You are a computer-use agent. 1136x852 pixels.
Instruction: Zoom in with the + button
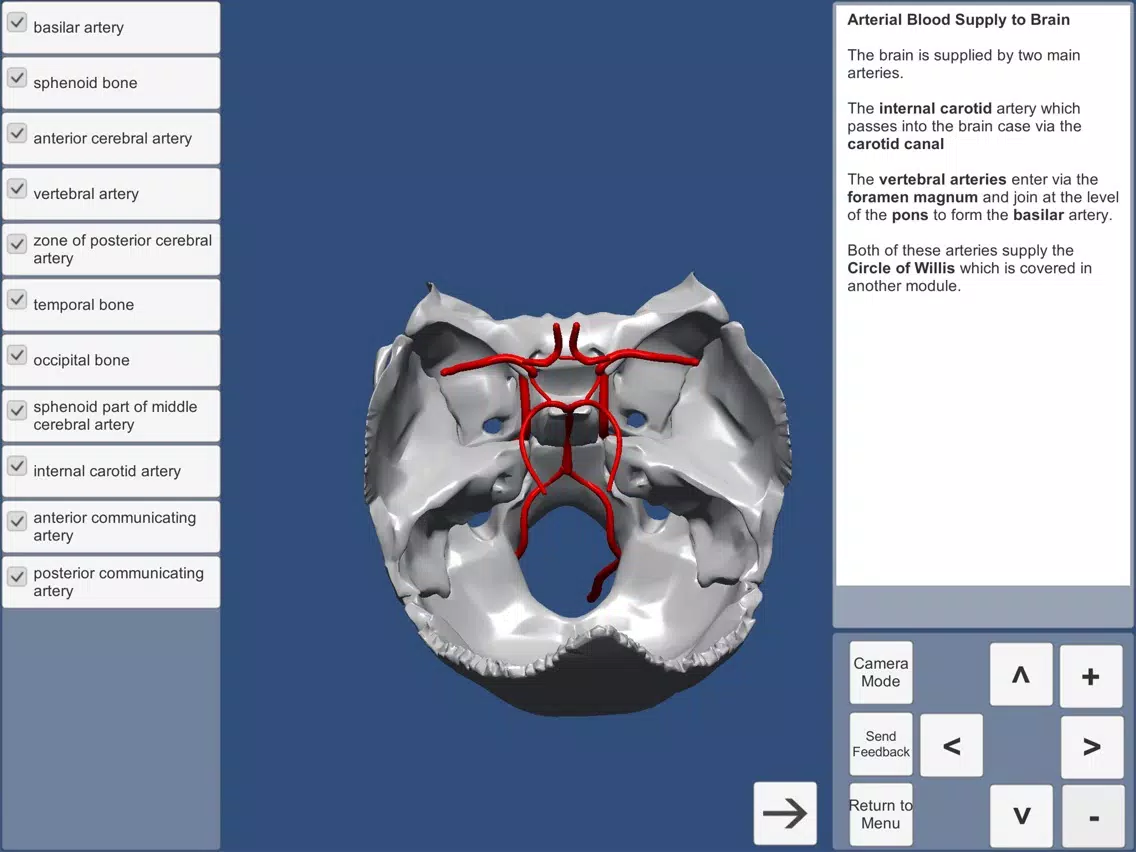(x=1091, y=674)
